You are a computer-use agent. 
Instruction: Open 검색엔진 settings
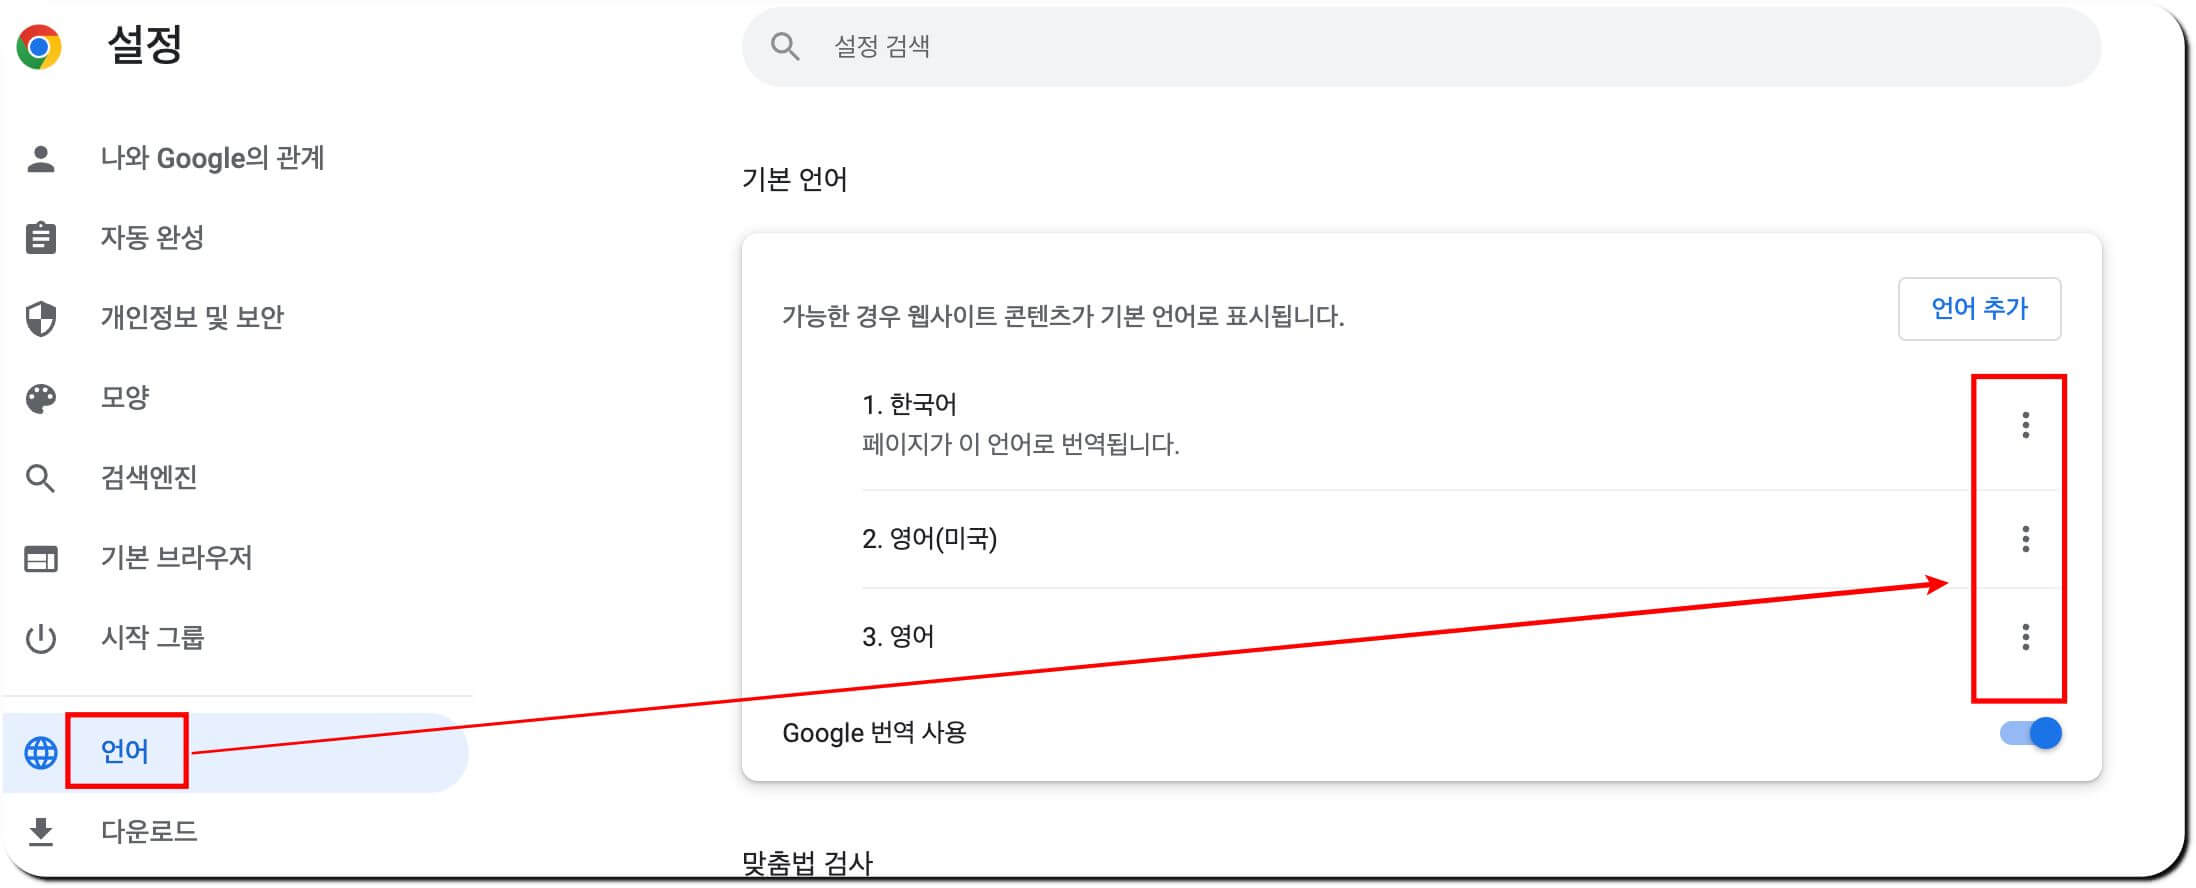pos(149,478)
